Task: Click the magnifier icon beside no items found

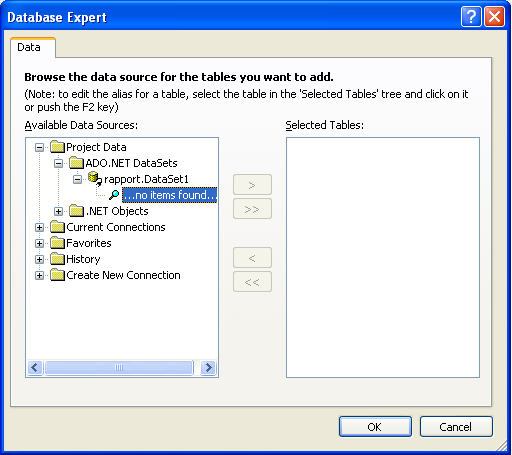Action: coord(114,195)
